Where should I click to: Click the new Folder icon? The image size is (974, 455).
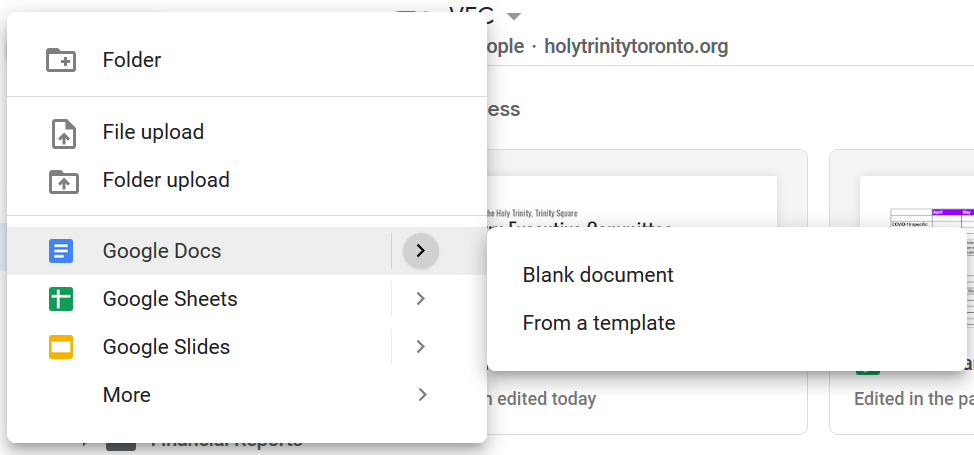[61, 60]
